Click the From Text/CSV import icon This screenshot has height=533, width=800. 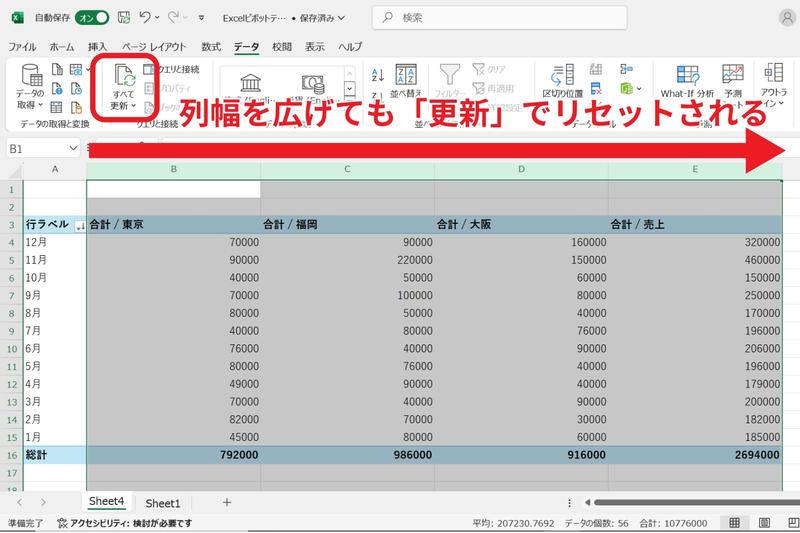click(x=57, y=69)
